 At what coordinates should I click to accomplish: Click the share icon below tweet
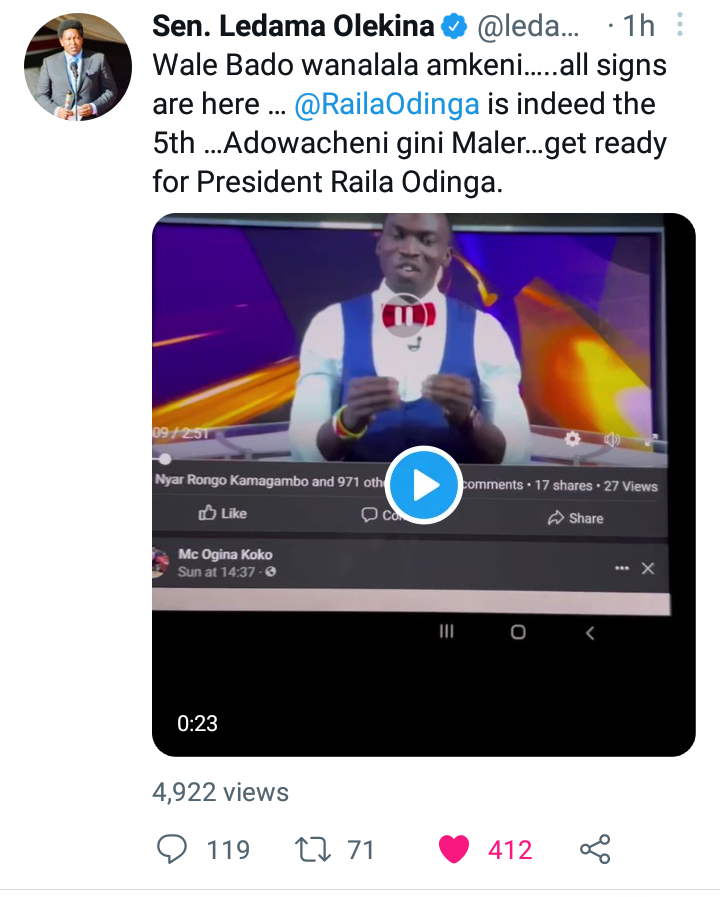[x=595, y=849]
